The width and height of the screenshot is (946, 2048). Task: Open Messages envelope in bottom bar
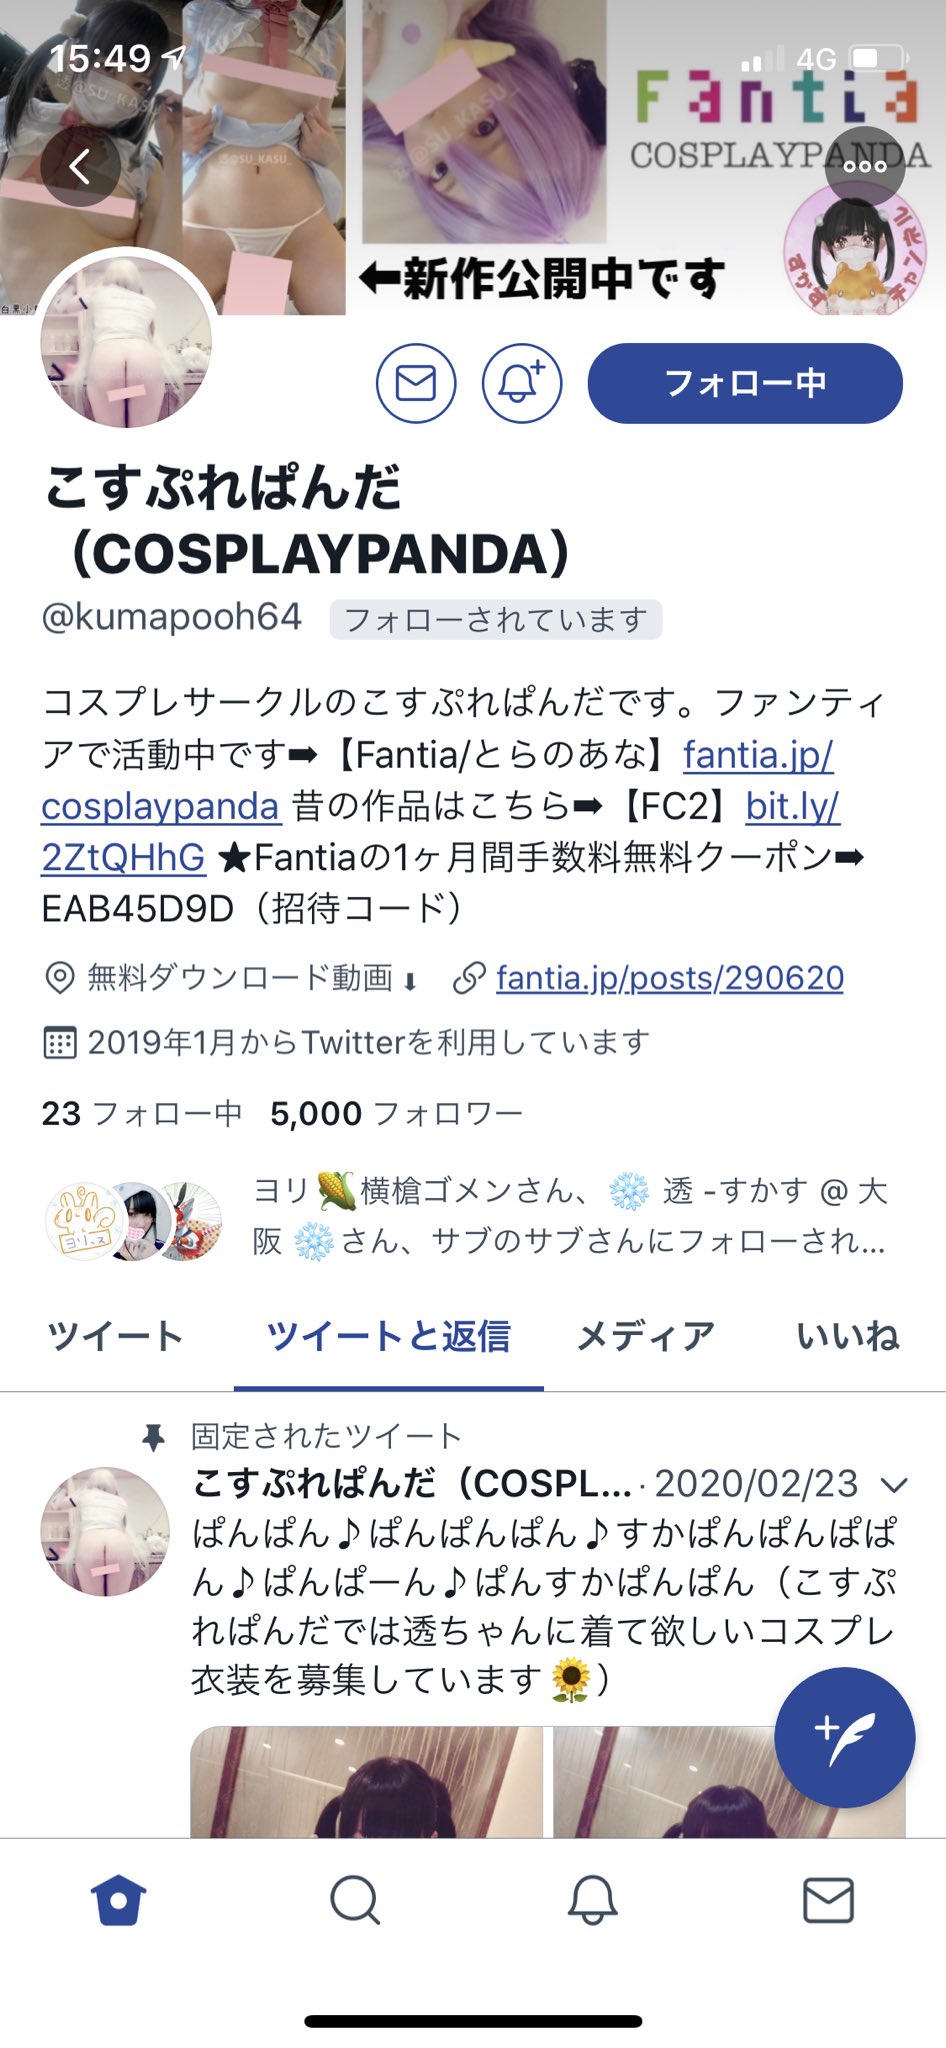pos(829,1900)
